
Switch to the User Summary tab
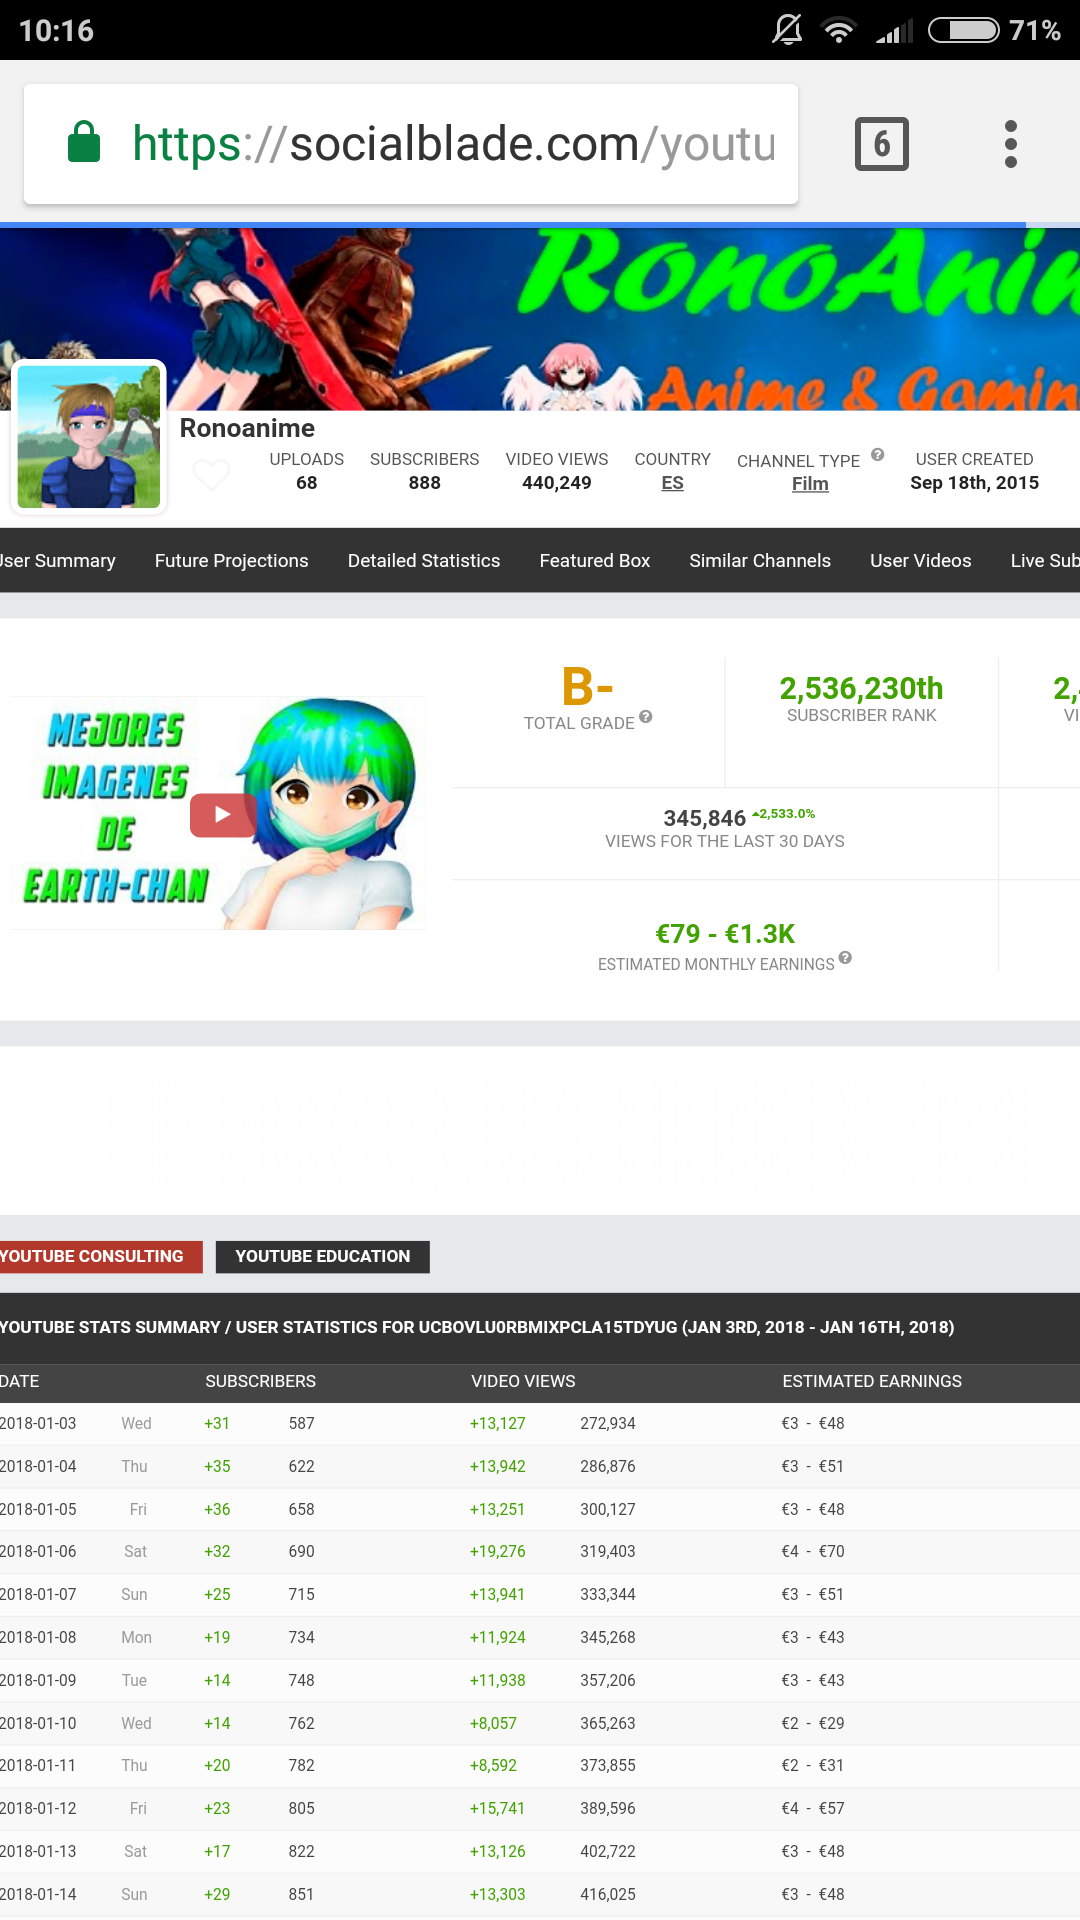pyautogui.click(x=57, y=561)
